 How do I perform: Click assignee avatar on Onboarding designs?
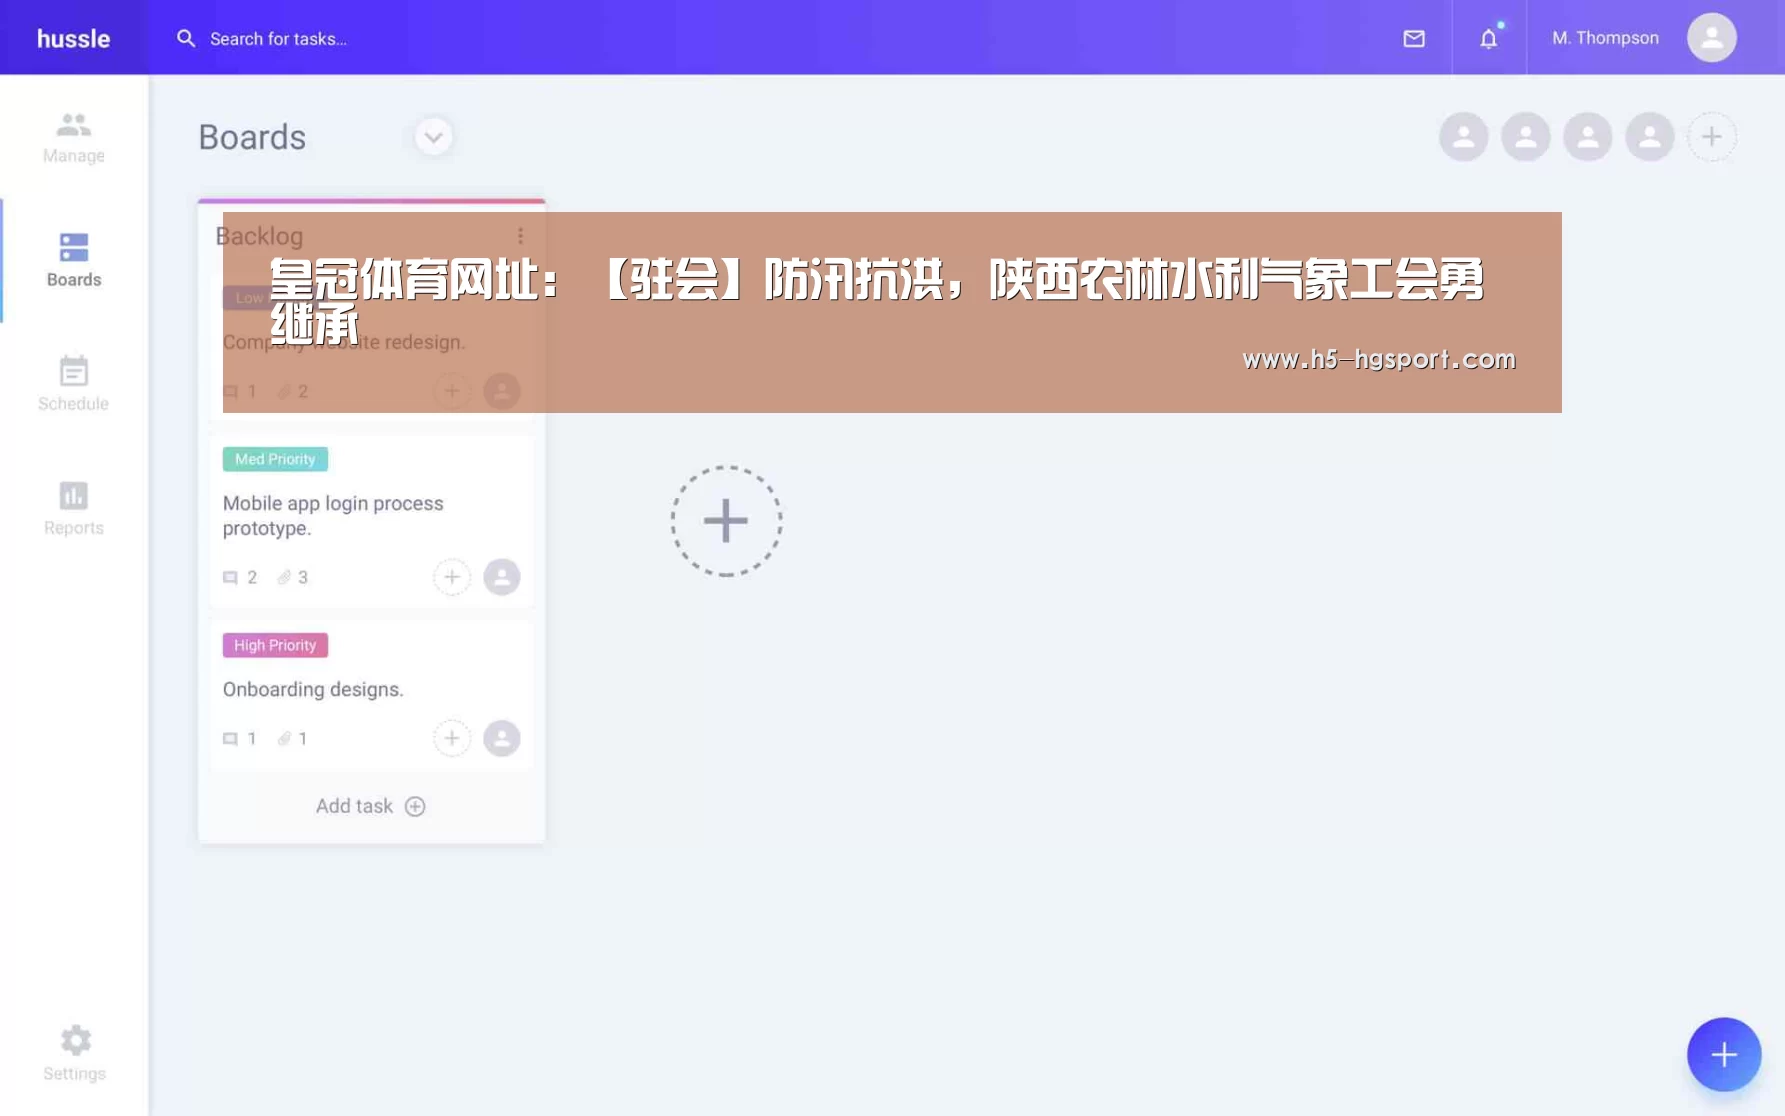pos(502,738)
